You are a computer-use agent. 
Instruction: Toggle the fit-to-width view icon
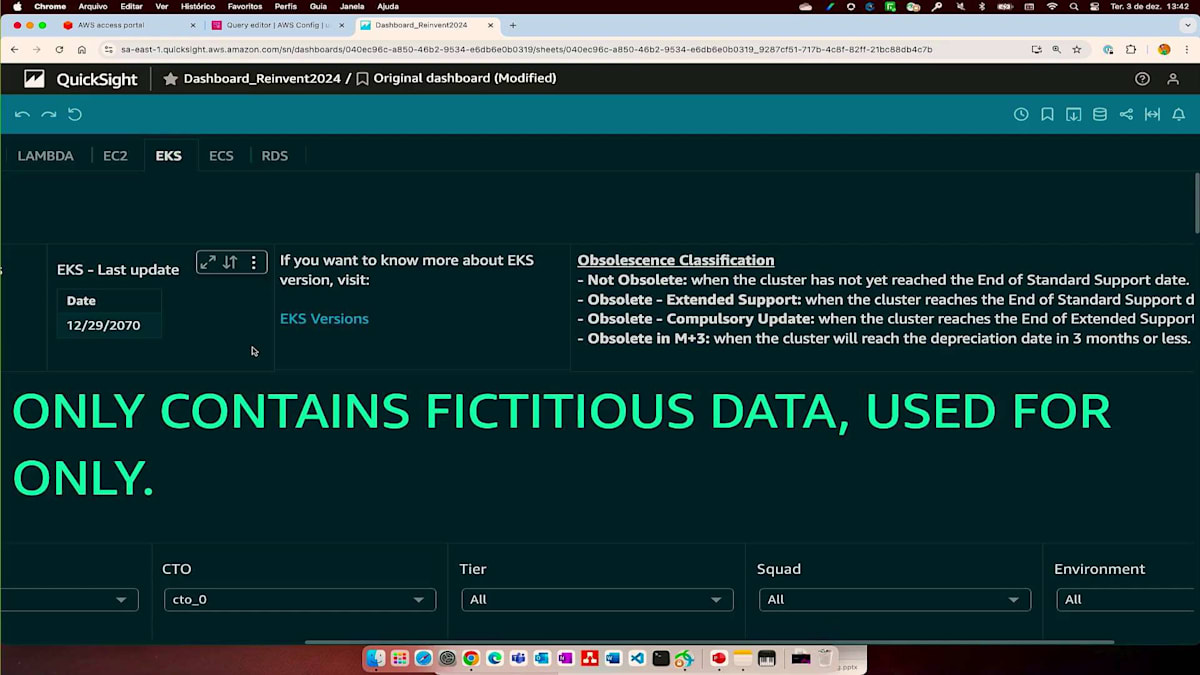coord(1152,114)
